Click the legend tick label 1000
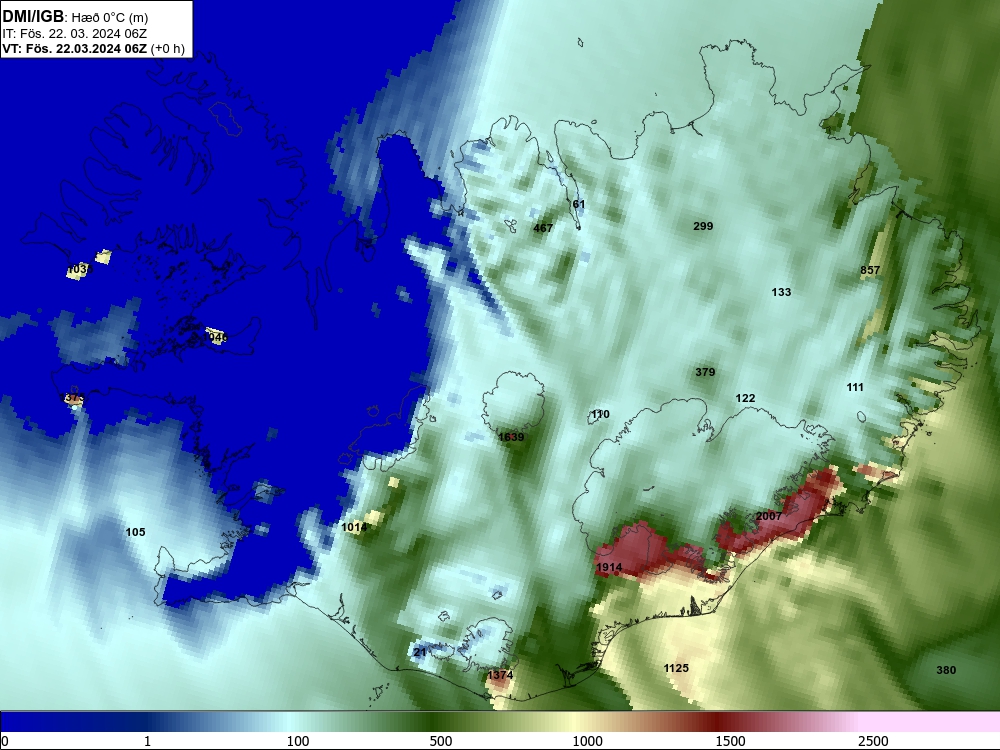 point(587,741)
